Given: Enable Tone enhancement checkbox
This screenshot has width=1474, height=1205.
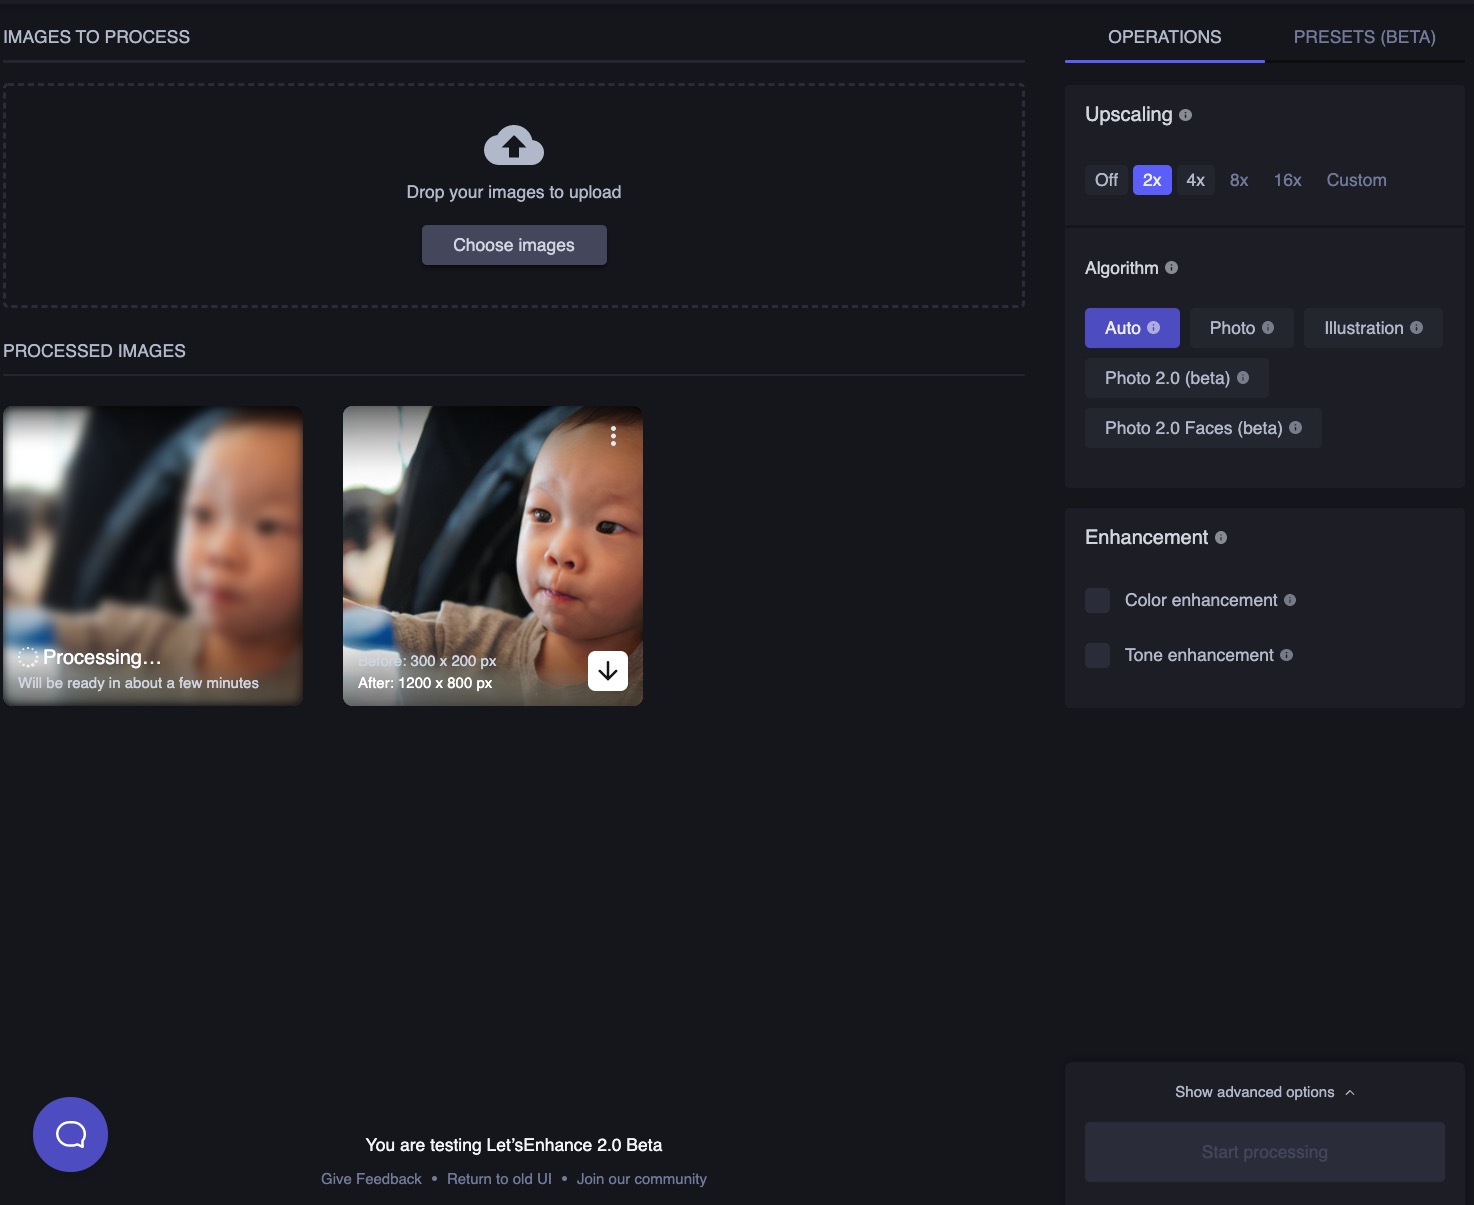Looking at the screenshot, I should [1097, 655].
